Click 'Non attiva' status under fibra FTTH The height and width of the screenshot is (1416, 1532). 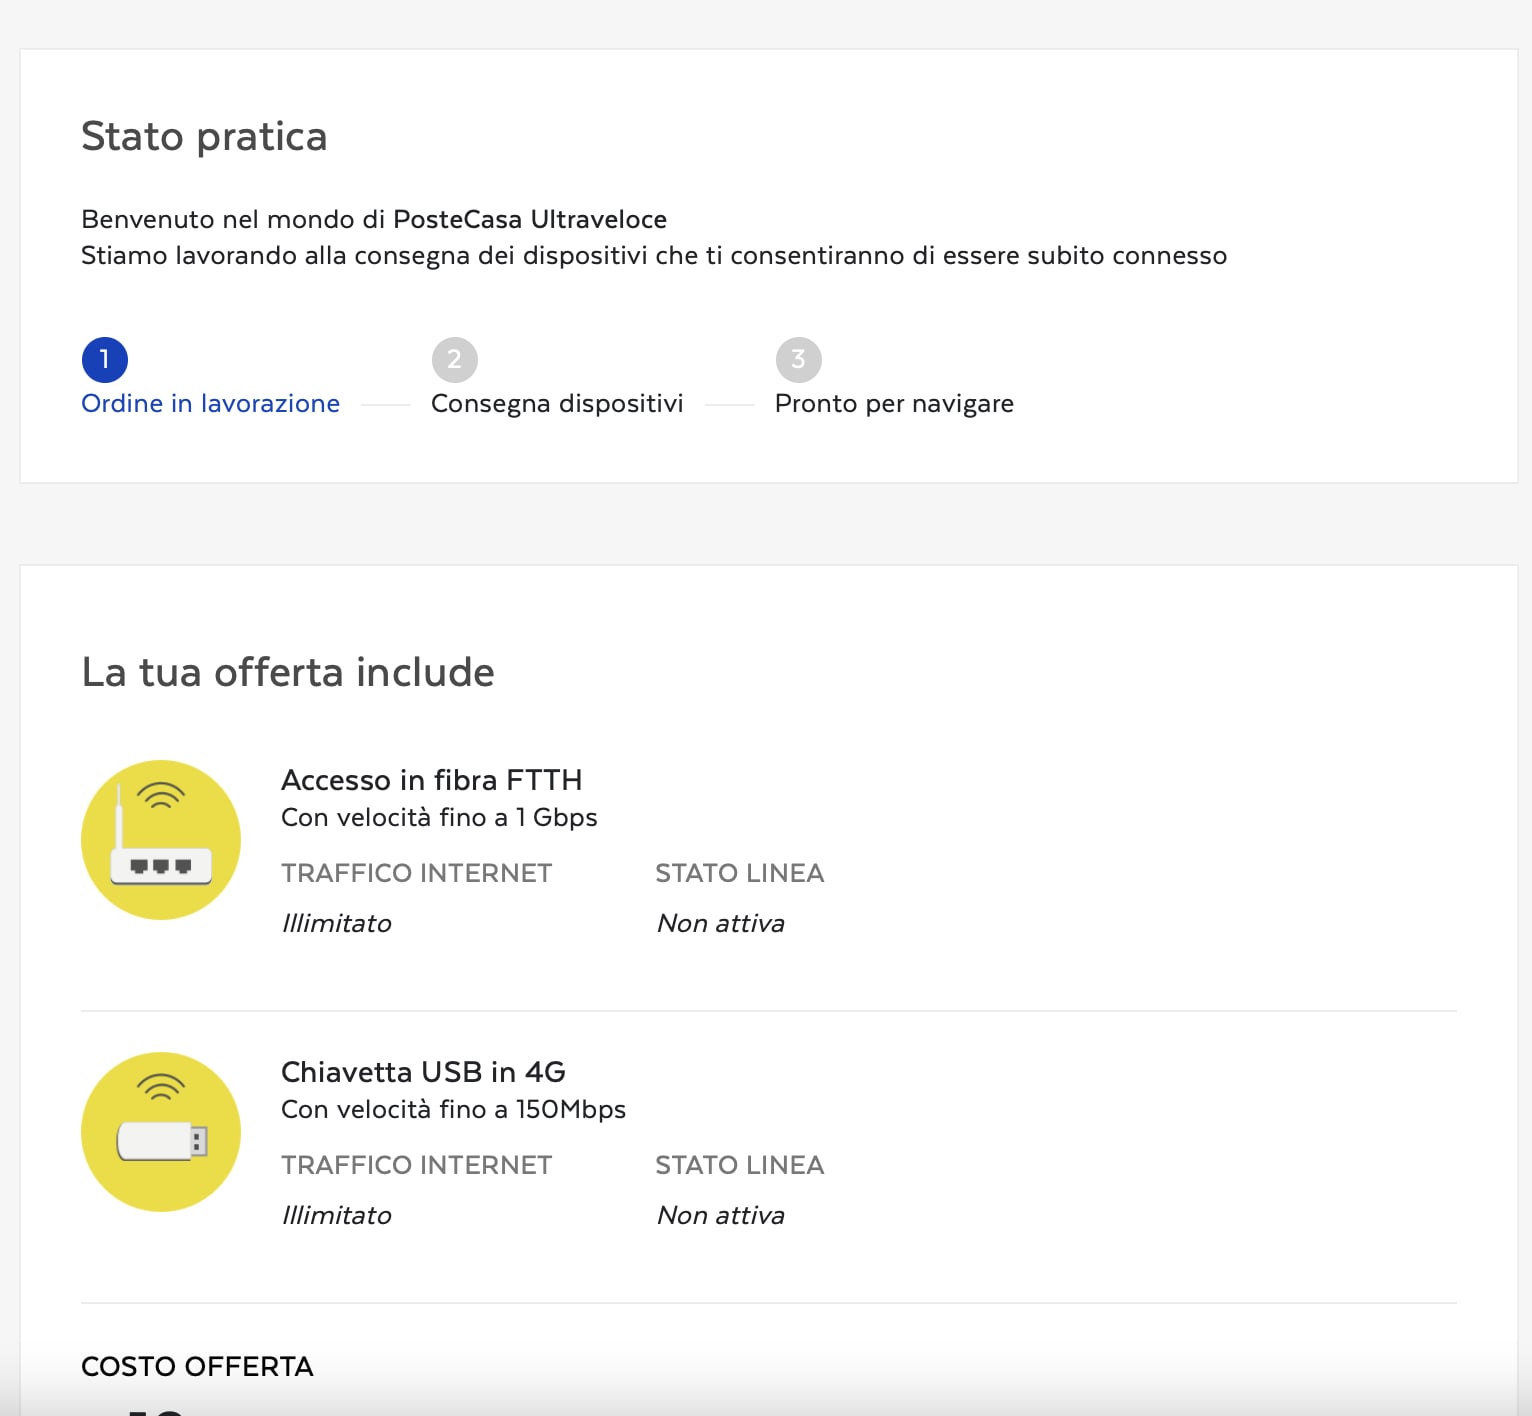tap(720, 924)
